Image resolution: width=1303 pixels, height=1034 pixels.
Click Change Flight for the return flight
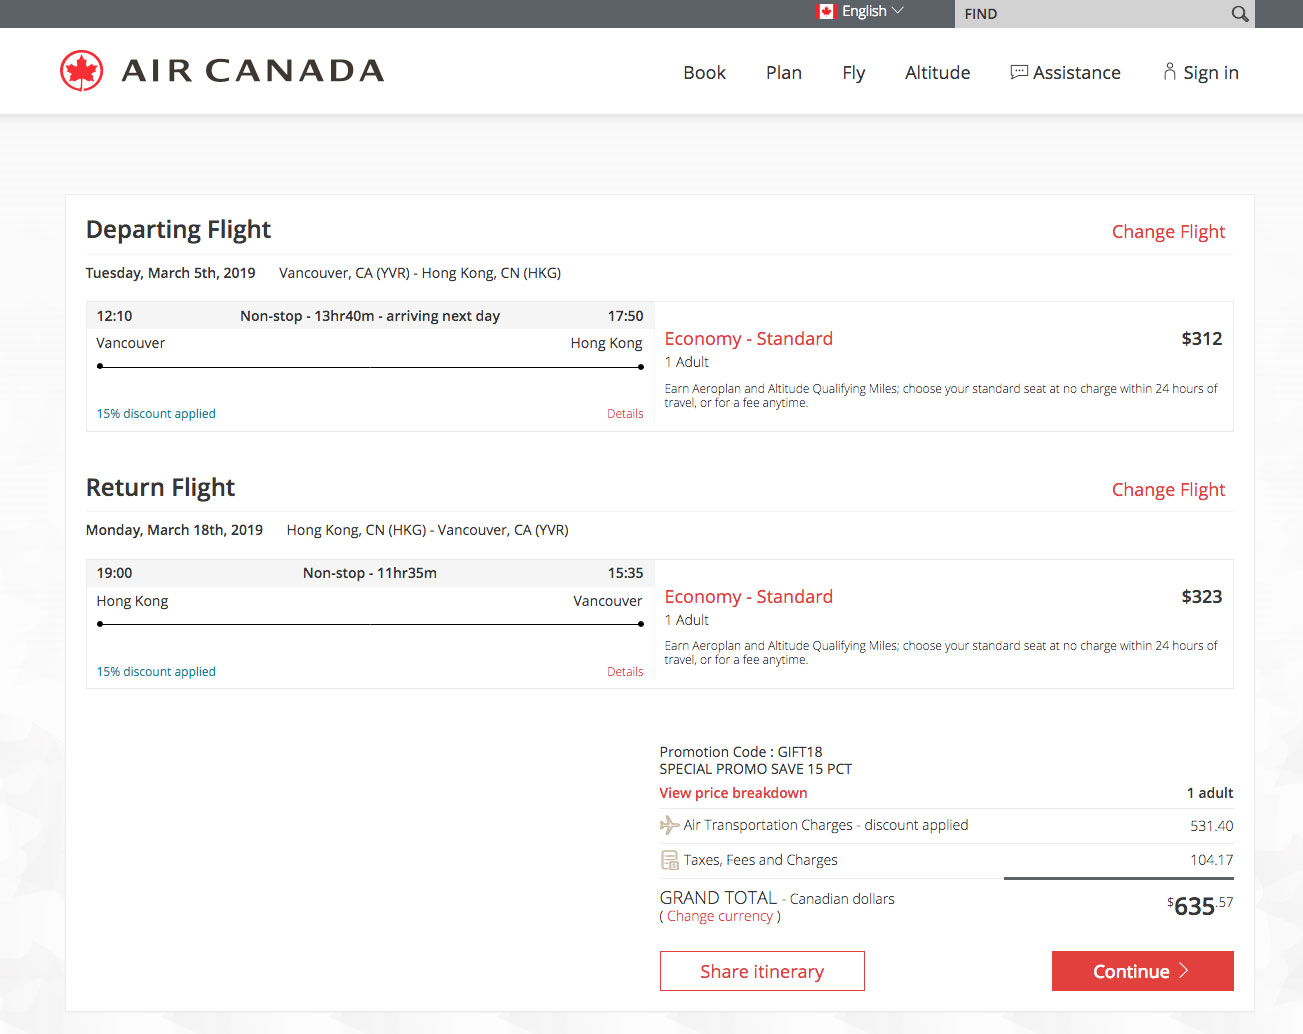1168,489
